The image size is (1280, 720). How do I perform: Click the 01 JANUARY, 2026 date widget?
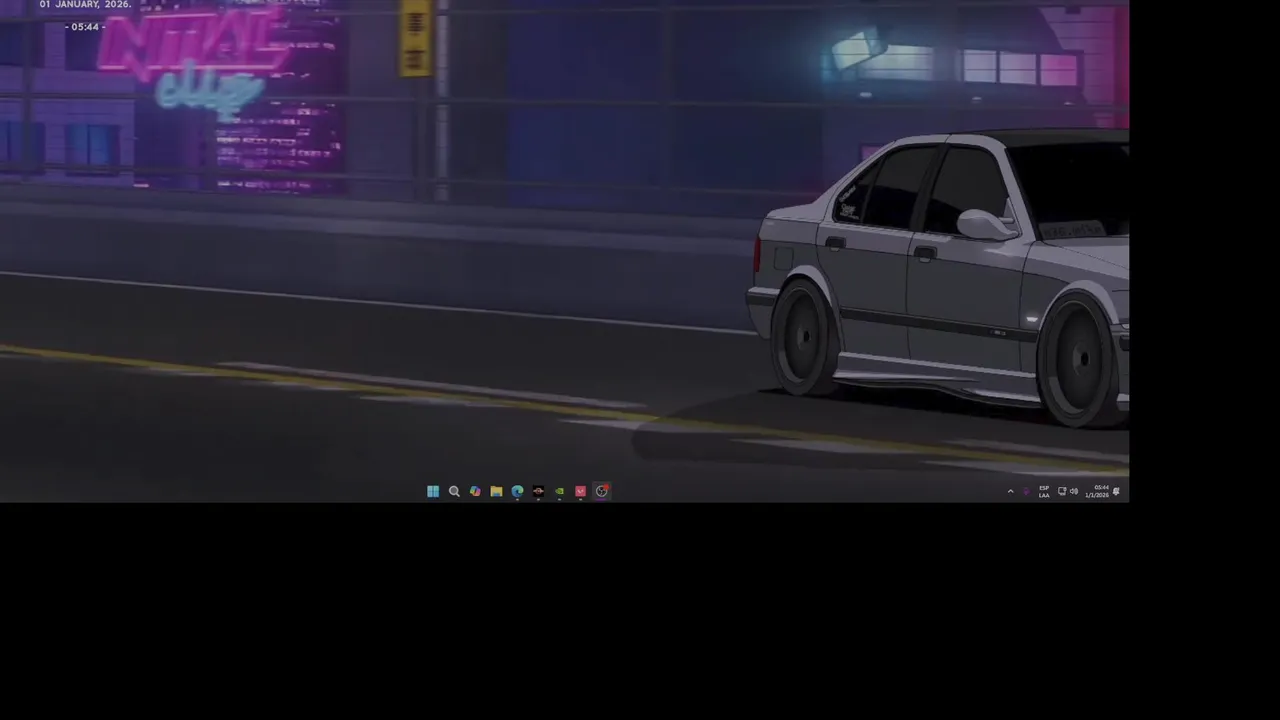(85, 5)
